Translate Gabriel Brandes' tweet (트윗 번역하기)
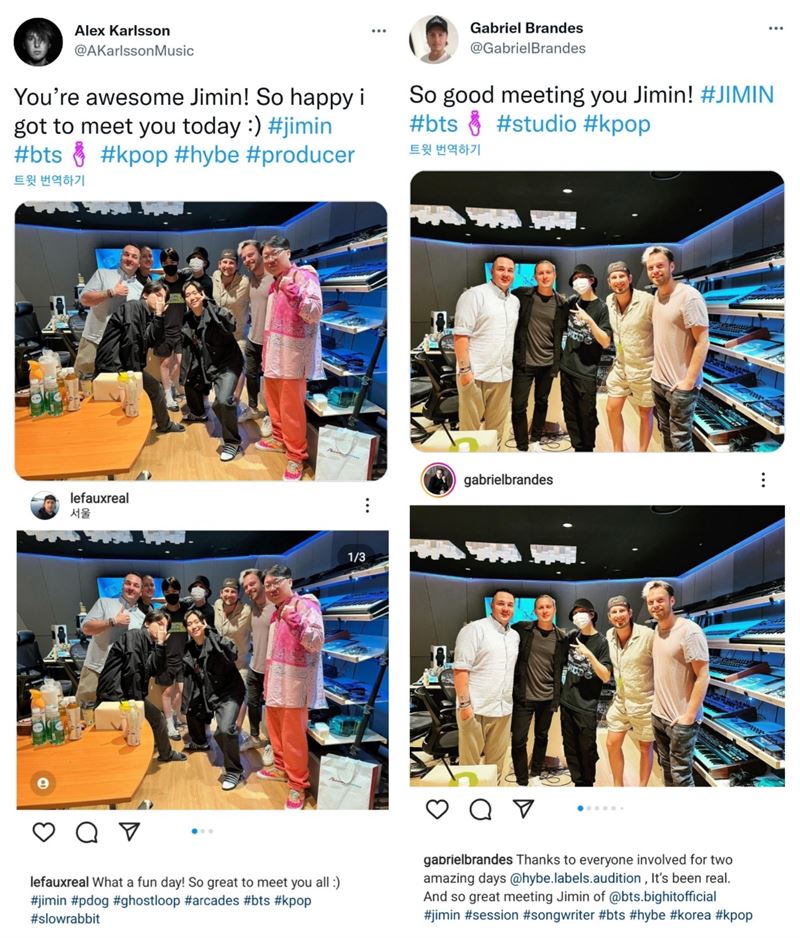Screen dimensions: 800x938 tap(445, 150)
